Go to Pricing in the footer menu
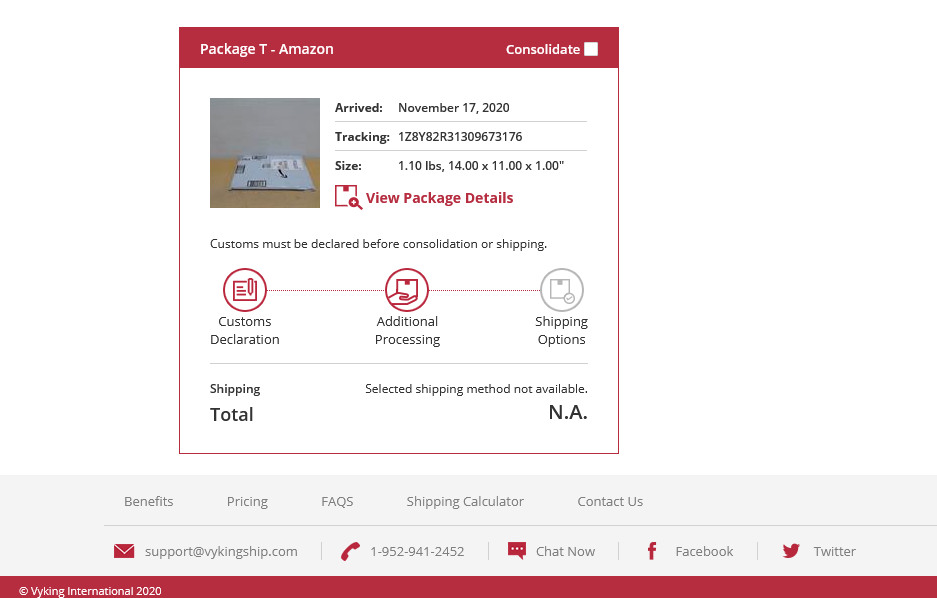This screenshot has height=598, width=937. click(x=247, y=501)
